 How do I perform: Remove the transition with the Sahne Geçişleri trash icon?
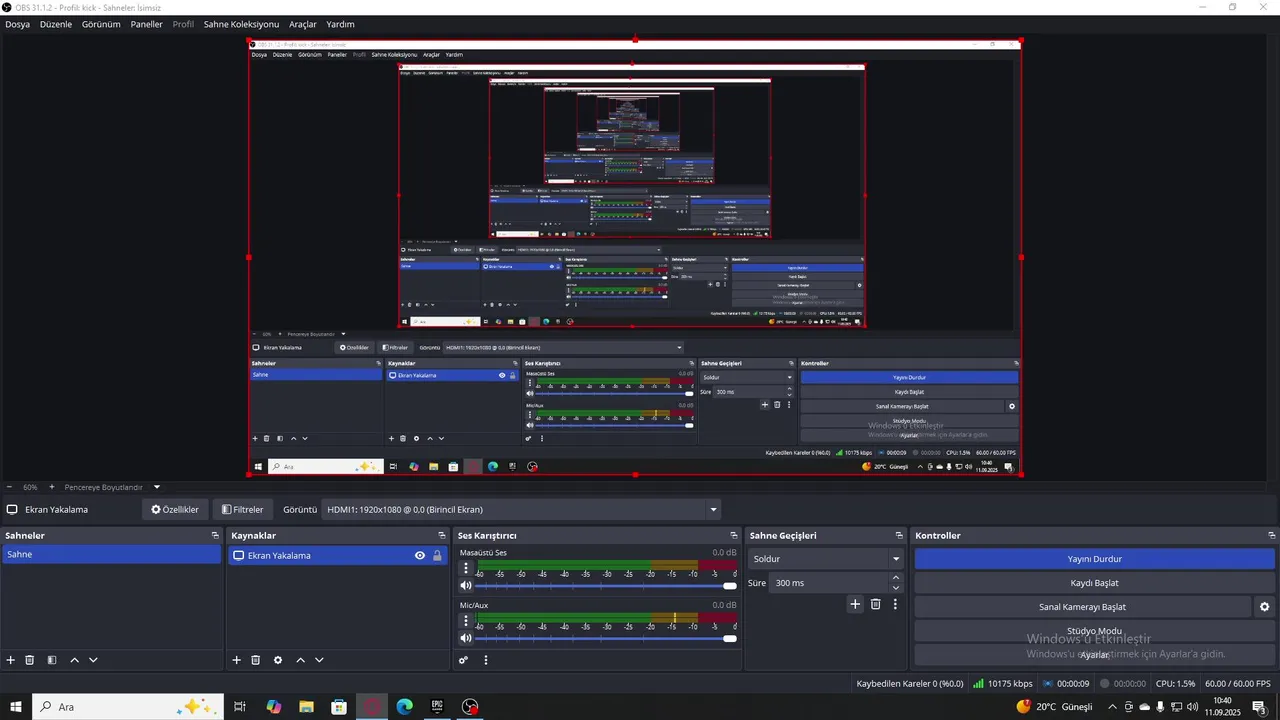876,604
